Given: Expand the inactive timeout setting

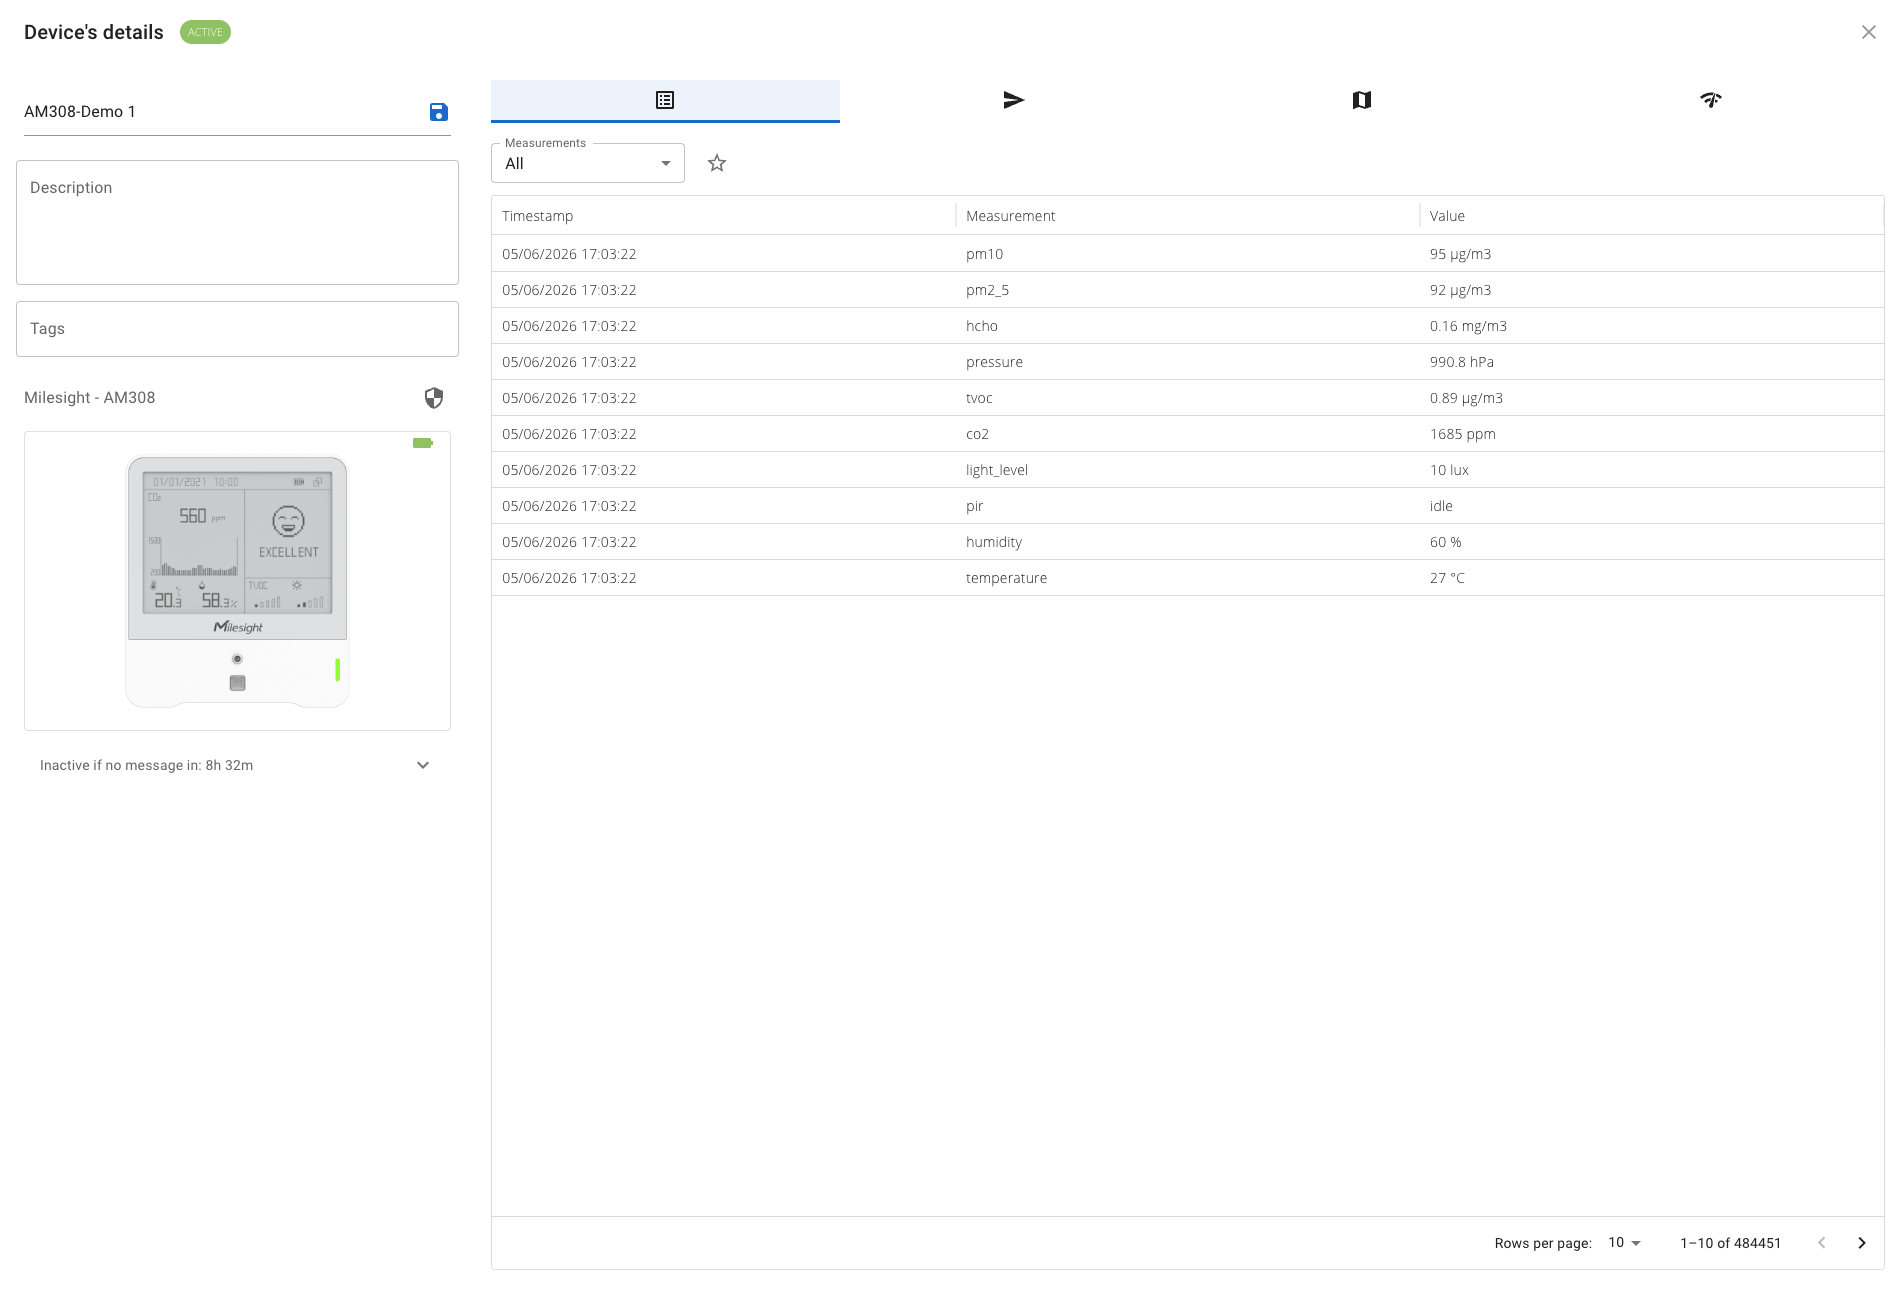Looking at the screenshot, I should click(423, 765).
